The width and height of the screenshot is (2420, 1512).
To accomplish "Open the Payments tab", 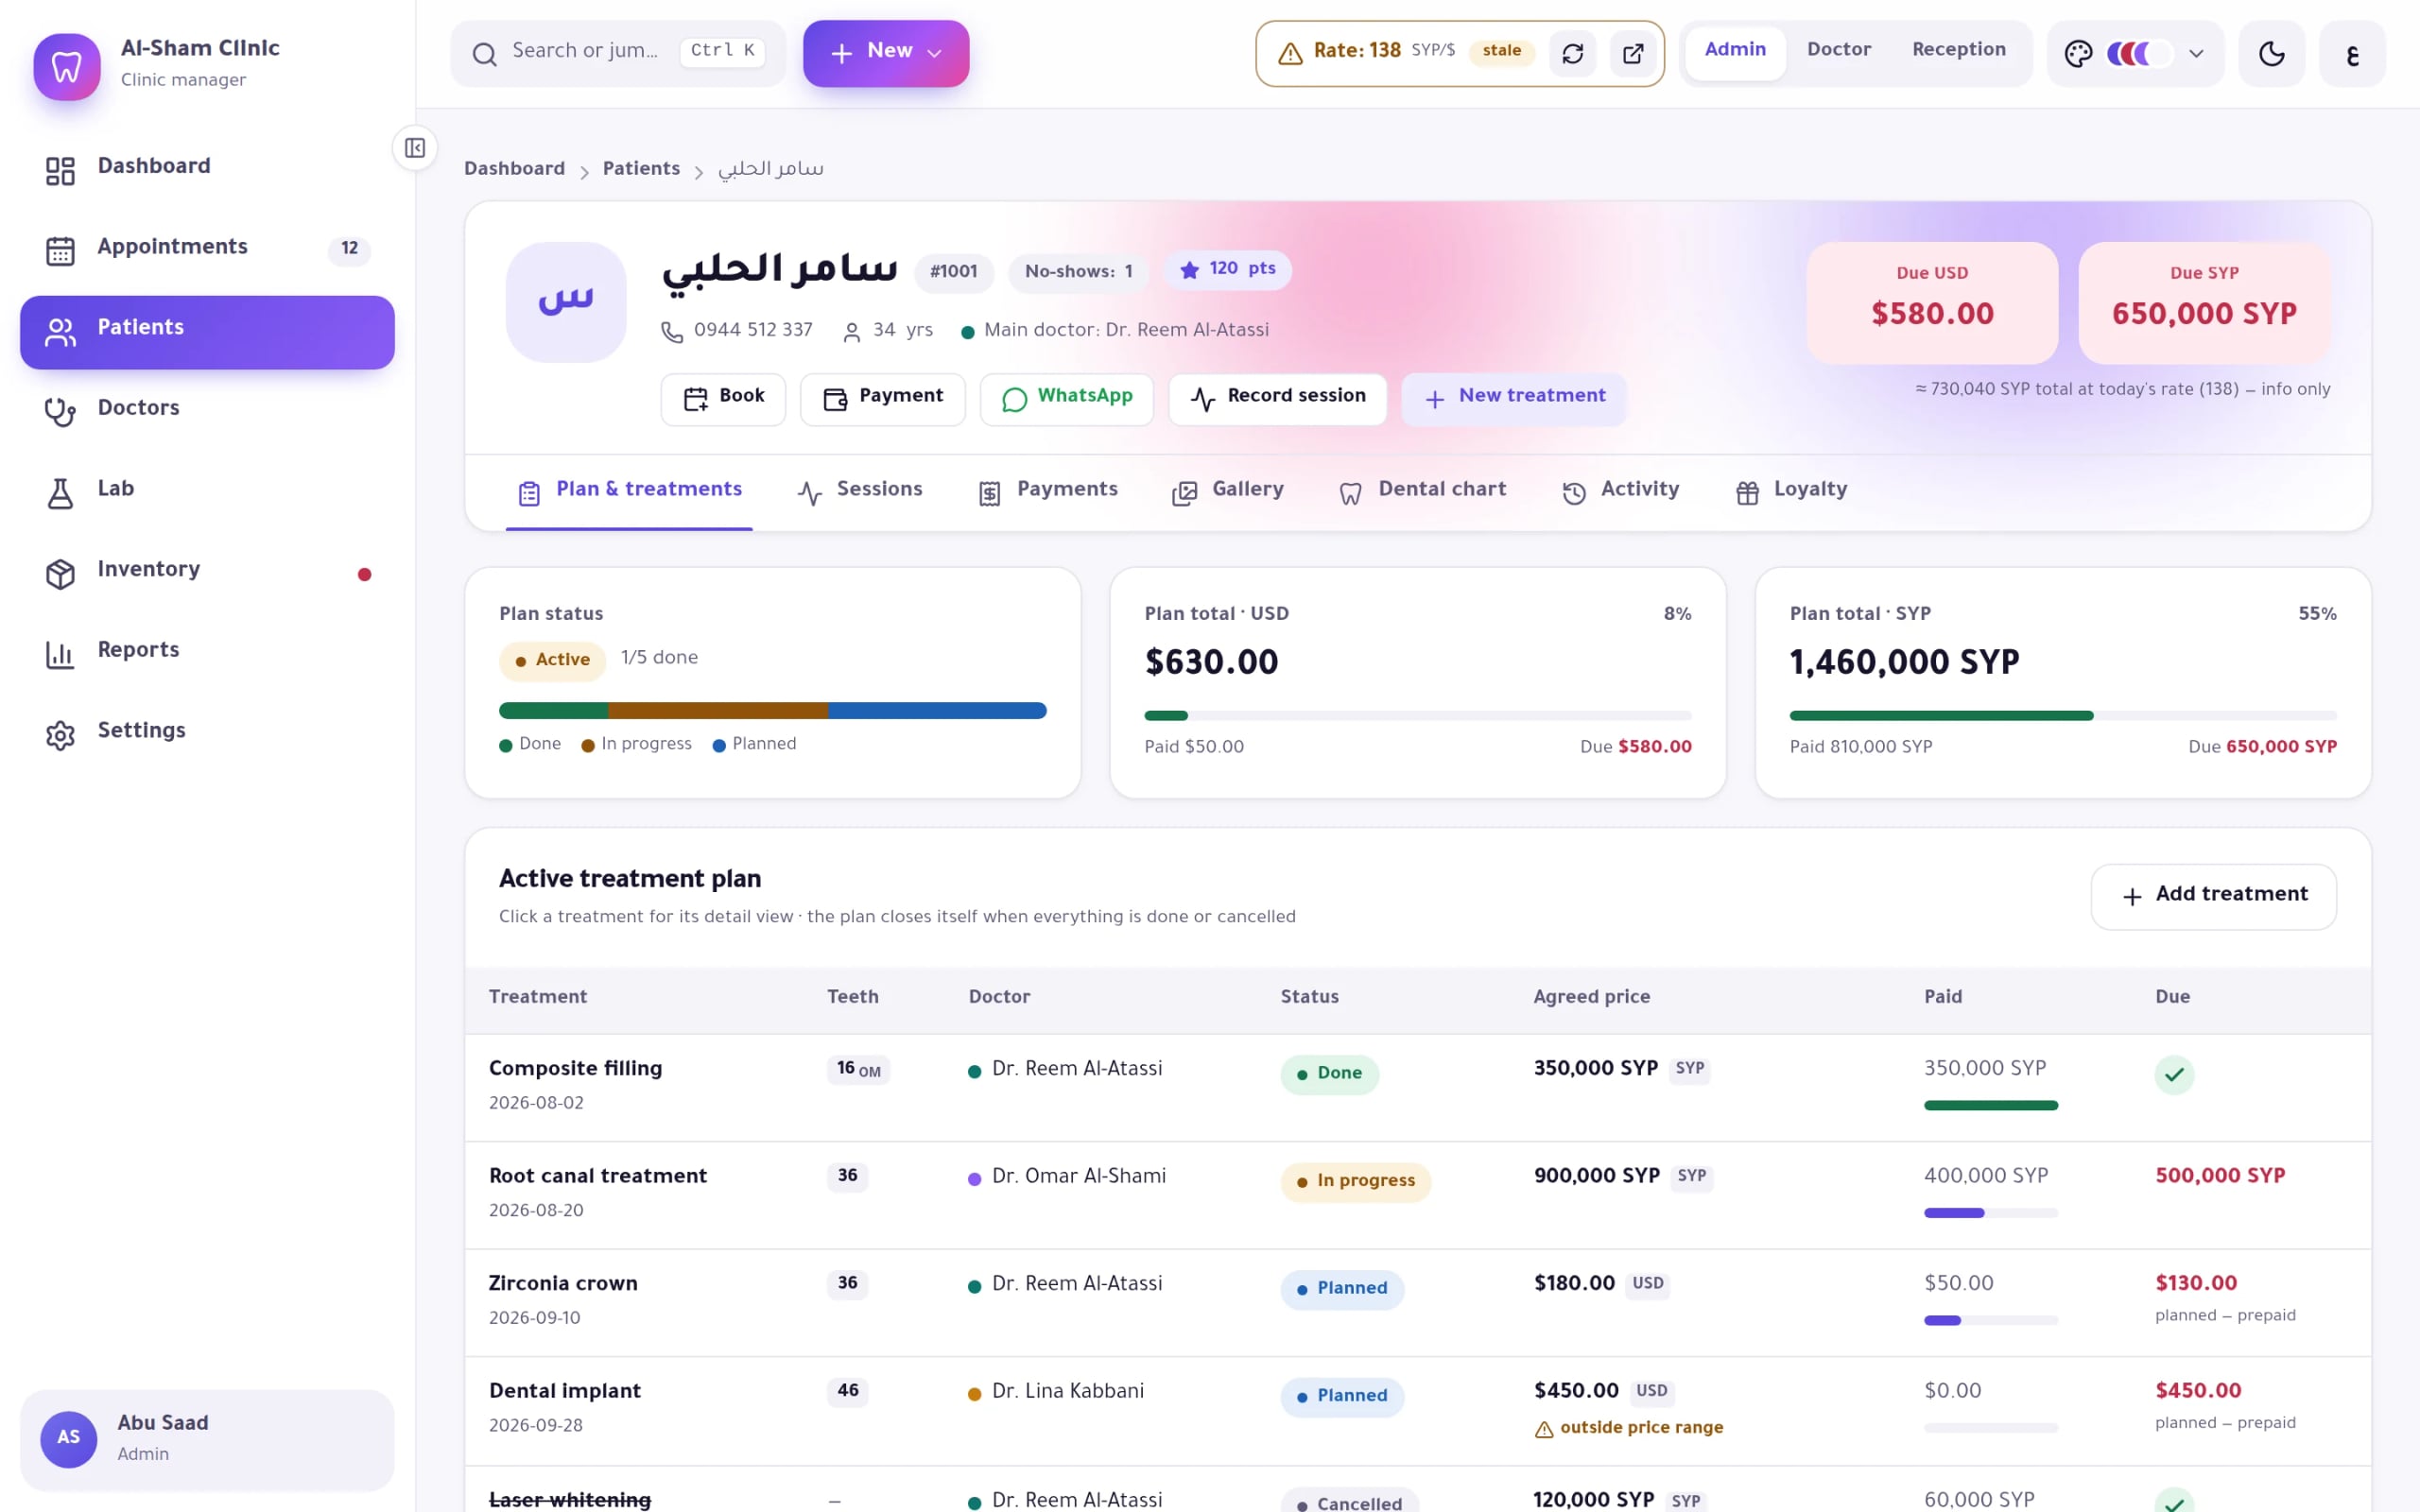I will pyautogui.click(x=1047, y=491).
